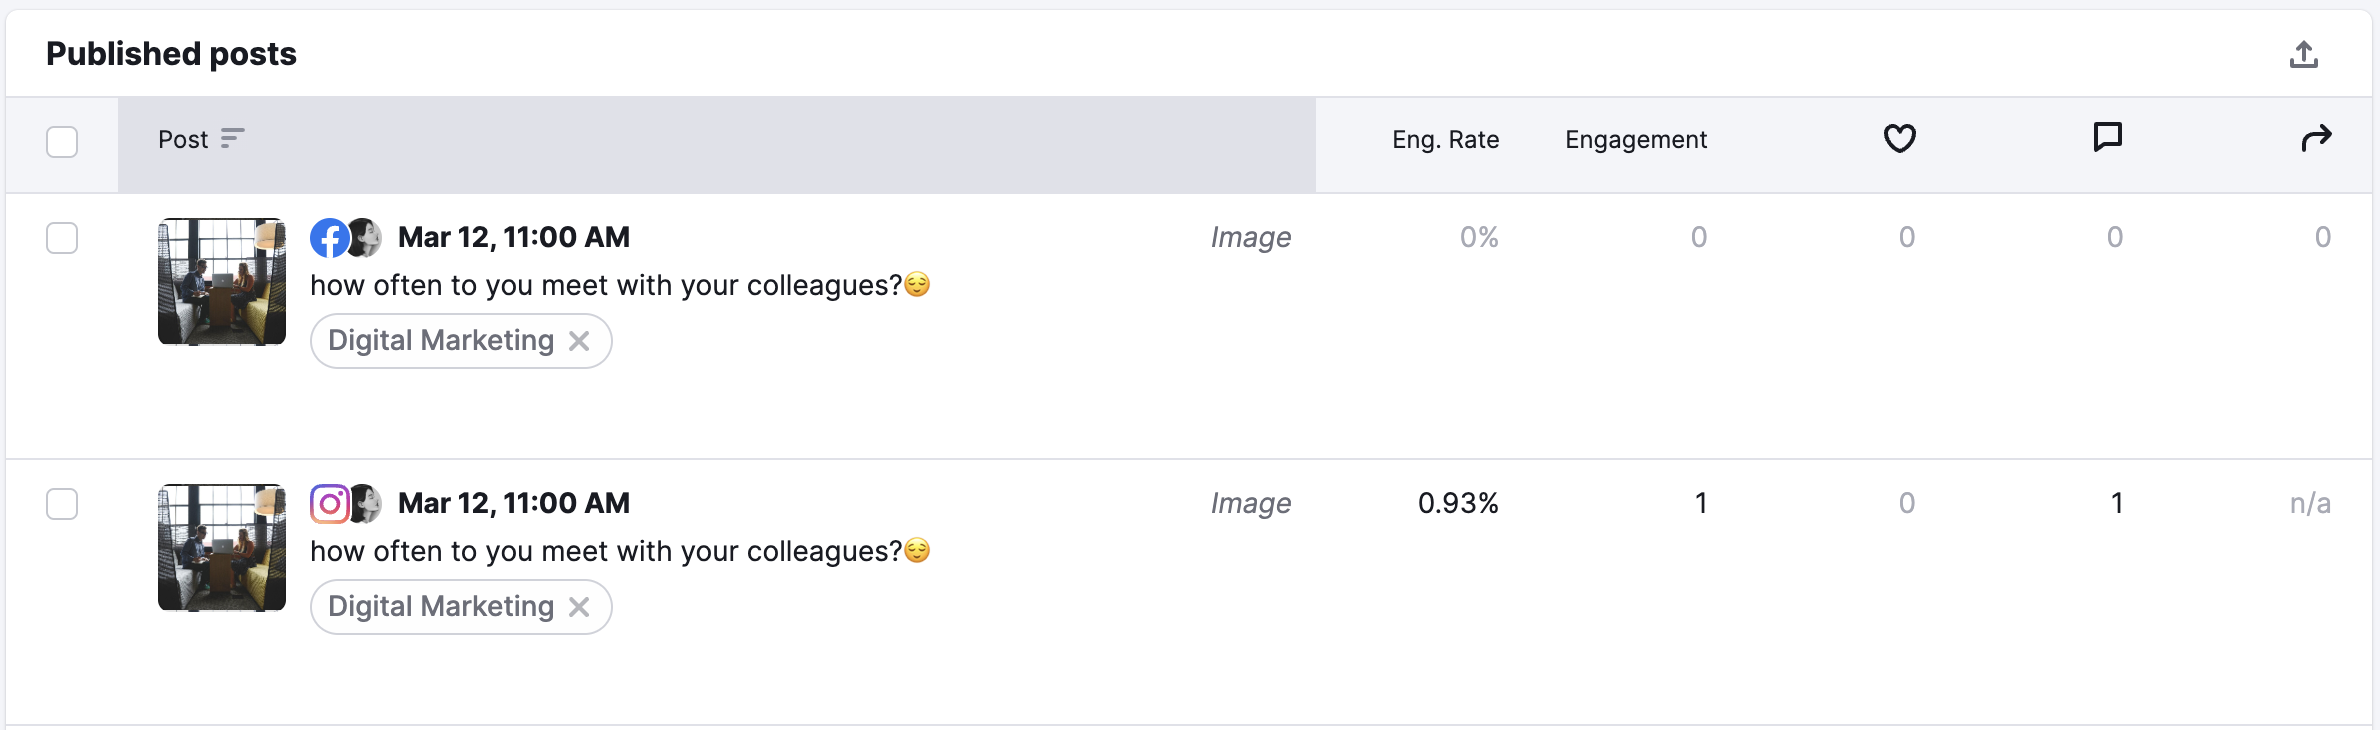This screenshot has width=2380, height=730.
Task: Click the heart column header icon
Action: coord(1899,139)
